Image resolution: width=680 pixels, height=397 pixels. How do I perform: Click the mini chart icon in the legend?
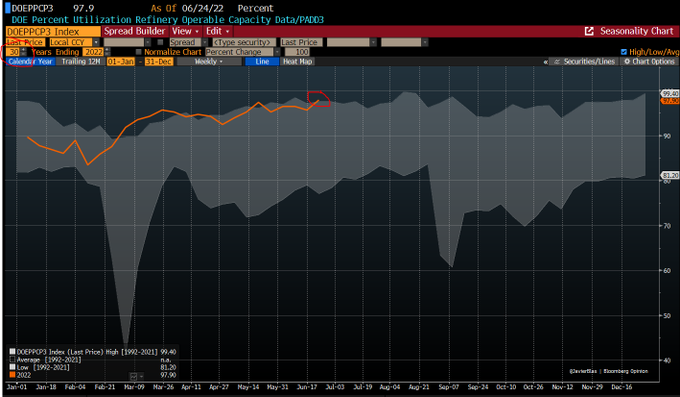(x=134, y=376)
